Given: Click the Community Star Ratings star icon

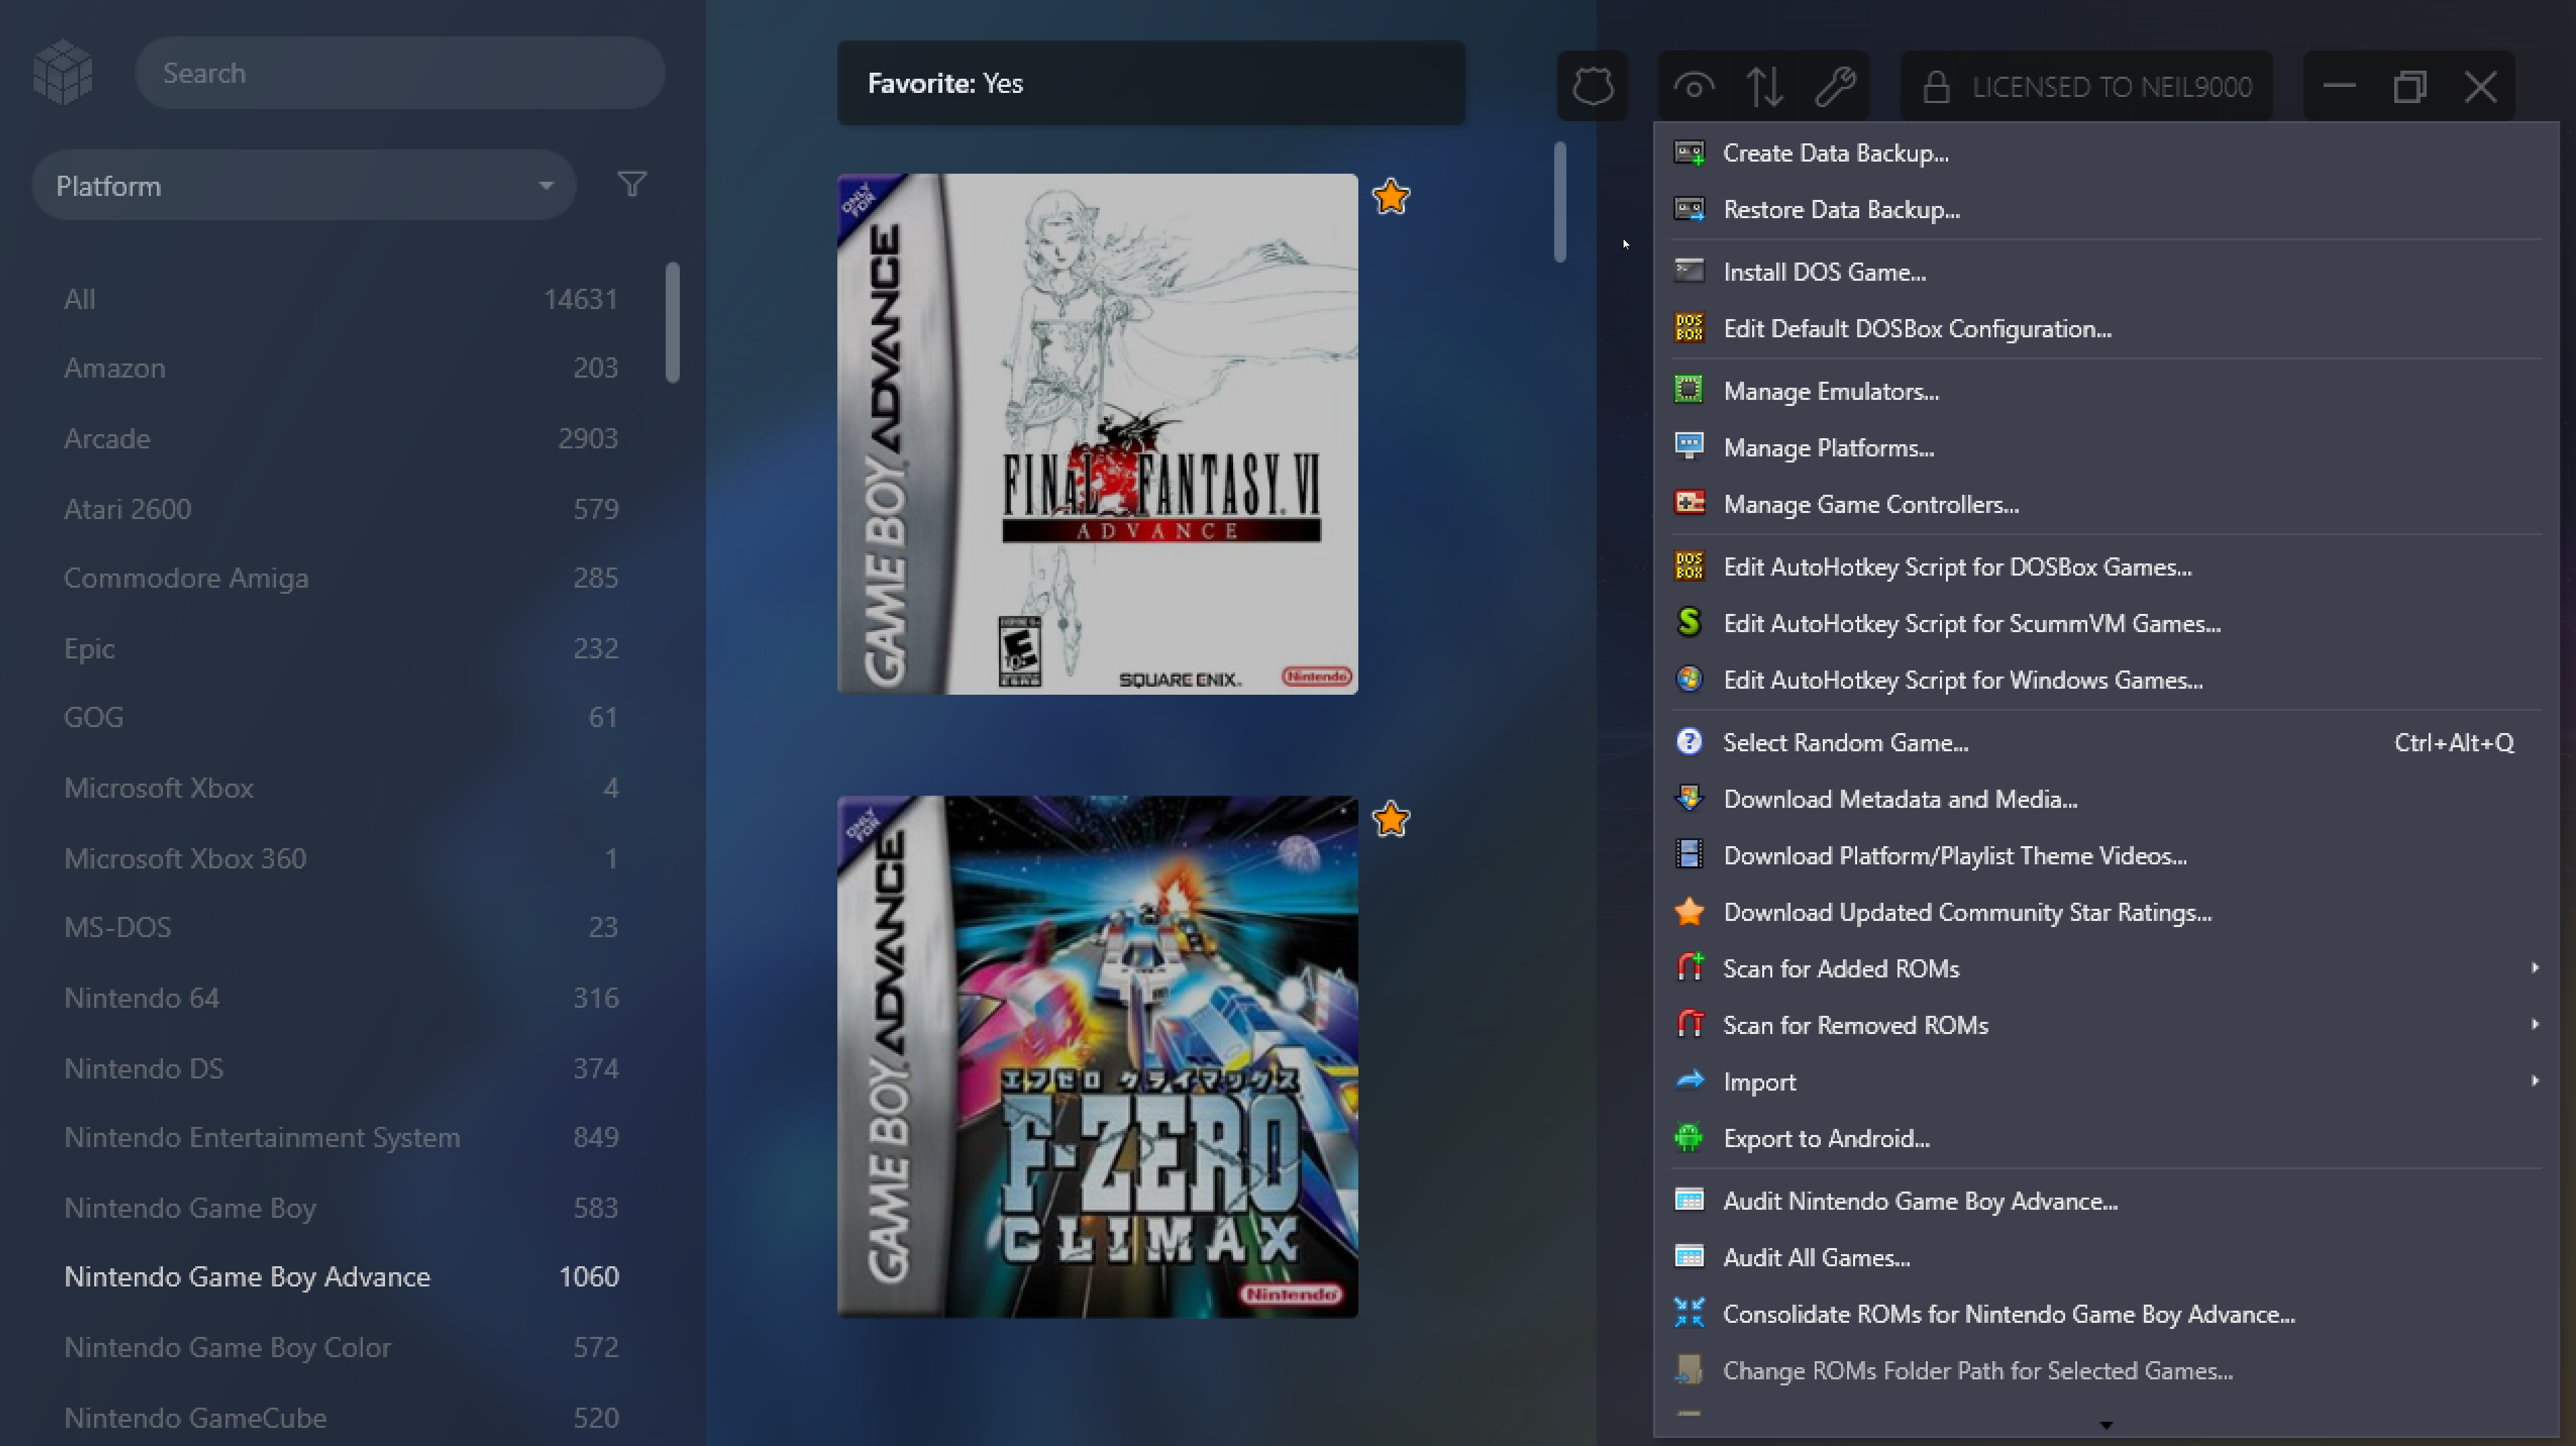Looking at the screenshot, I should 1689,911.
